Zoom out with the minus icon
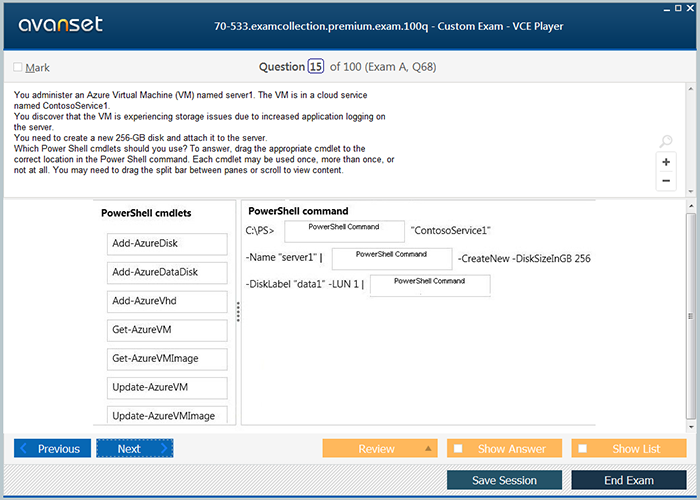 (x=666, y=181)
